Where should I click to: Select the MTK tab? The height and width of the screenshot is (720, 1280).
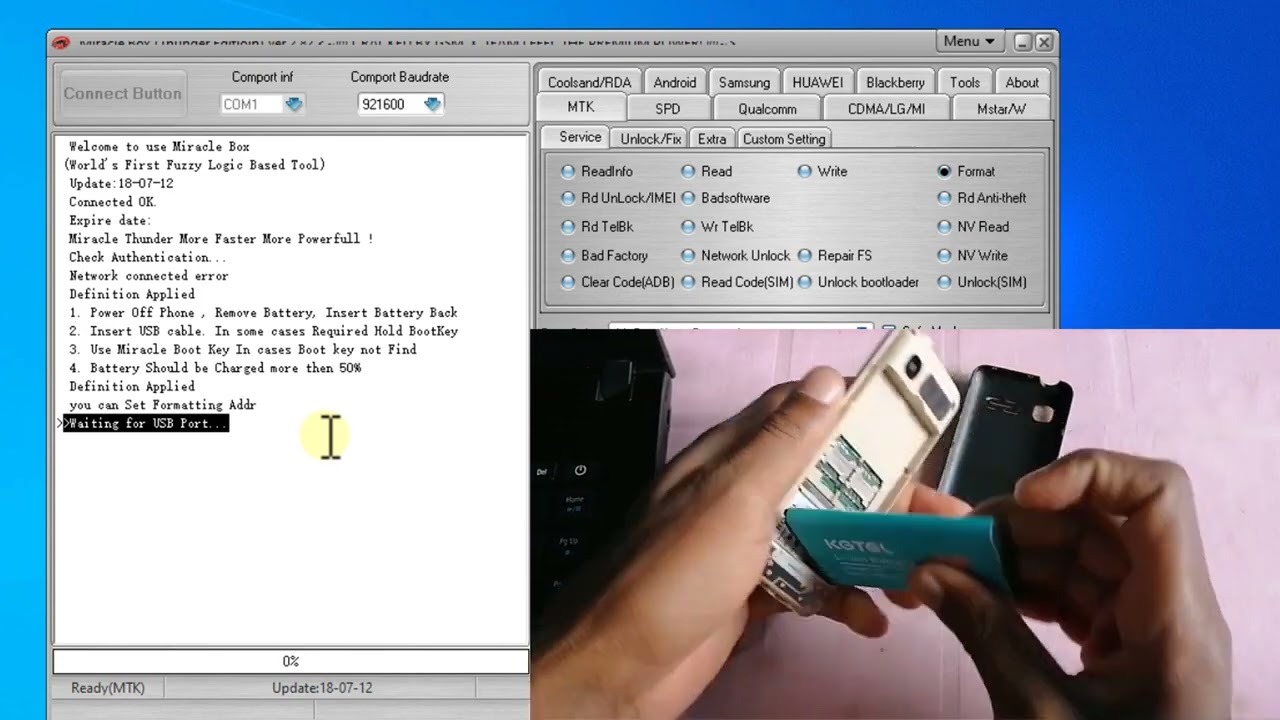click(581, 107)
